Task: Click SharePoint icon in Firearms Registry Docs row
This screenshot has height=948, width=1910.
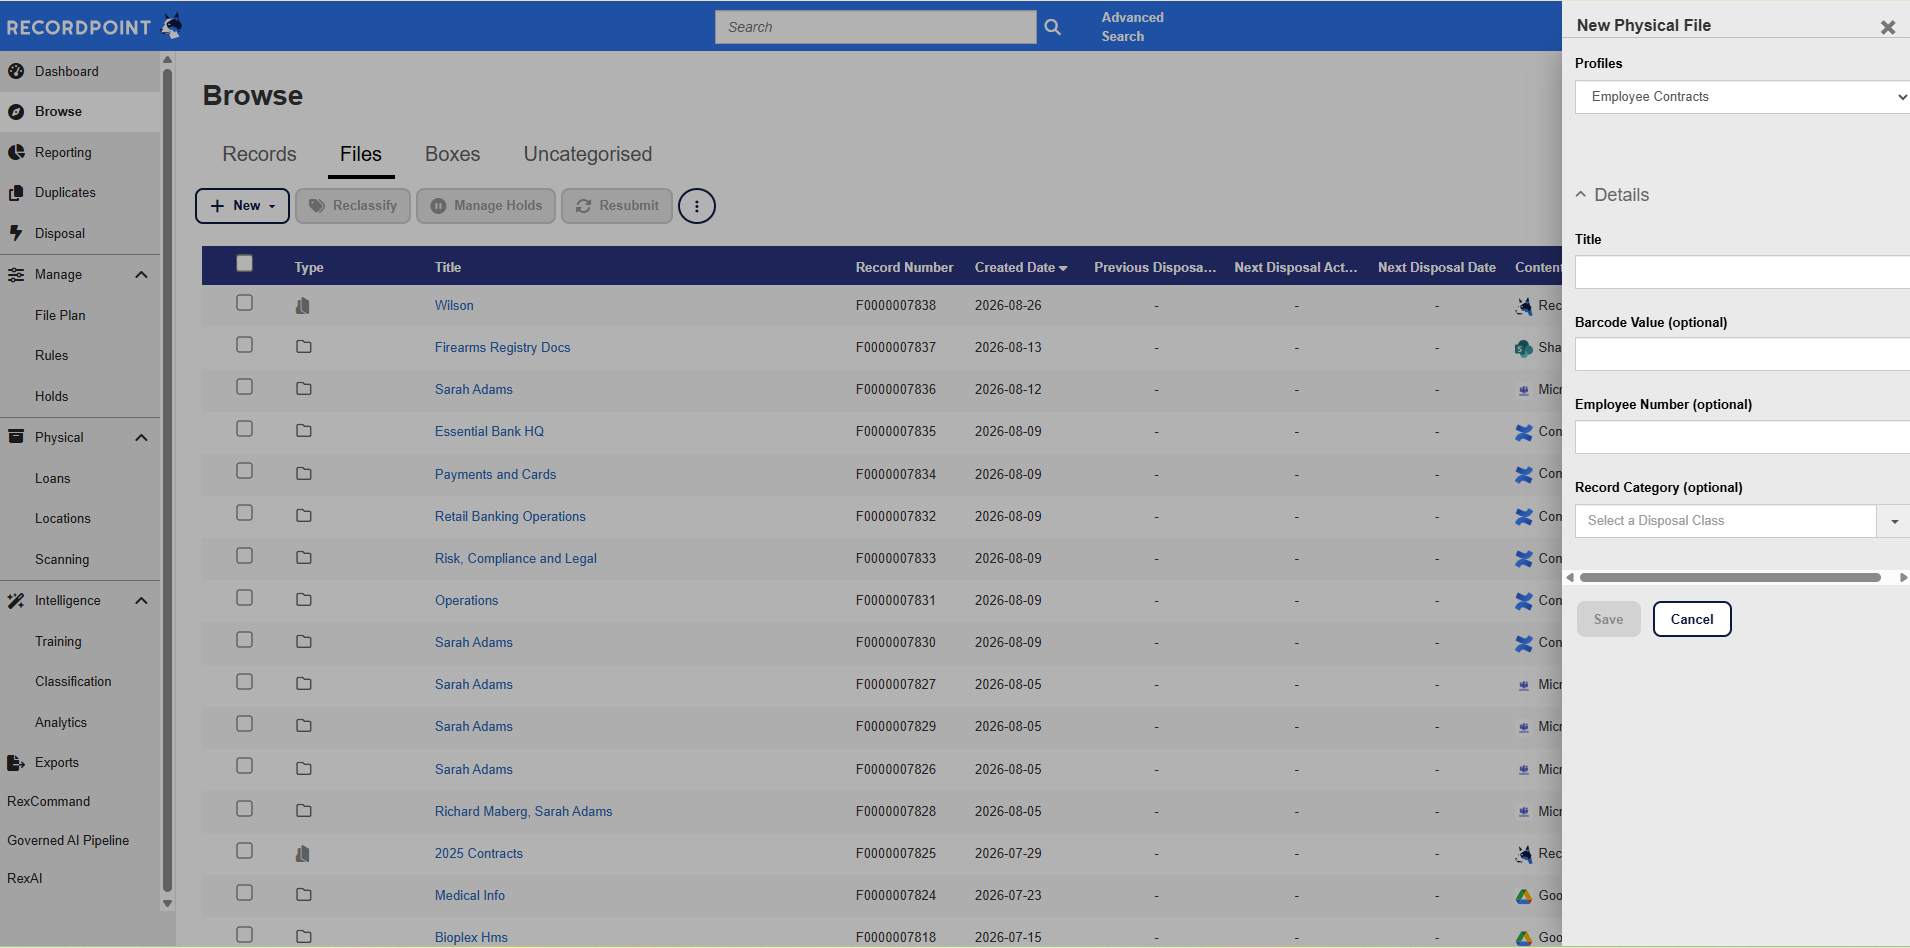Action: point(1524,348)
